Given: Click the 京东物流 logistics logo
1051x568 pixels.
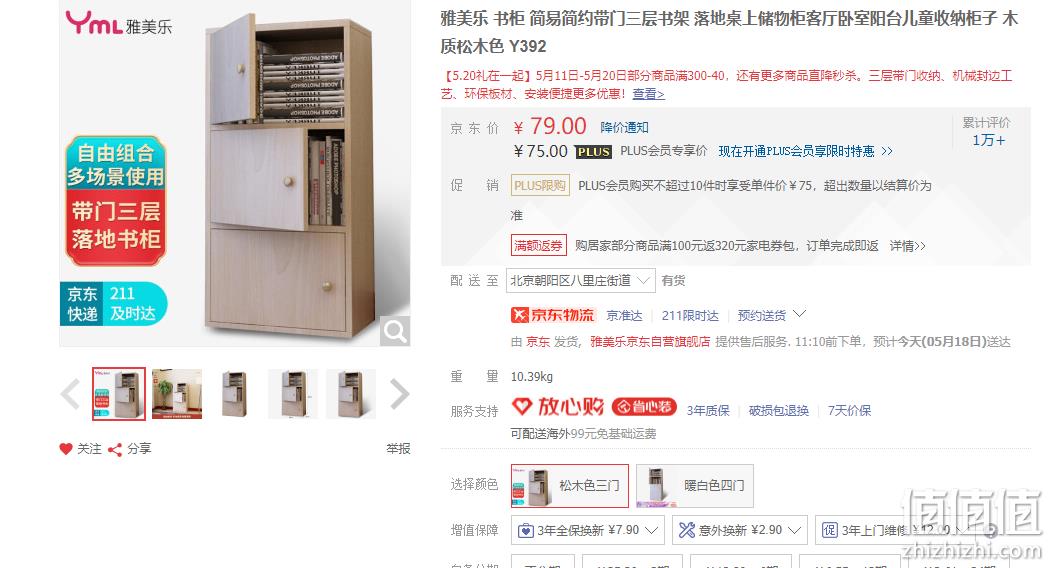Looking at the screenshot, I should coord(553,315).
